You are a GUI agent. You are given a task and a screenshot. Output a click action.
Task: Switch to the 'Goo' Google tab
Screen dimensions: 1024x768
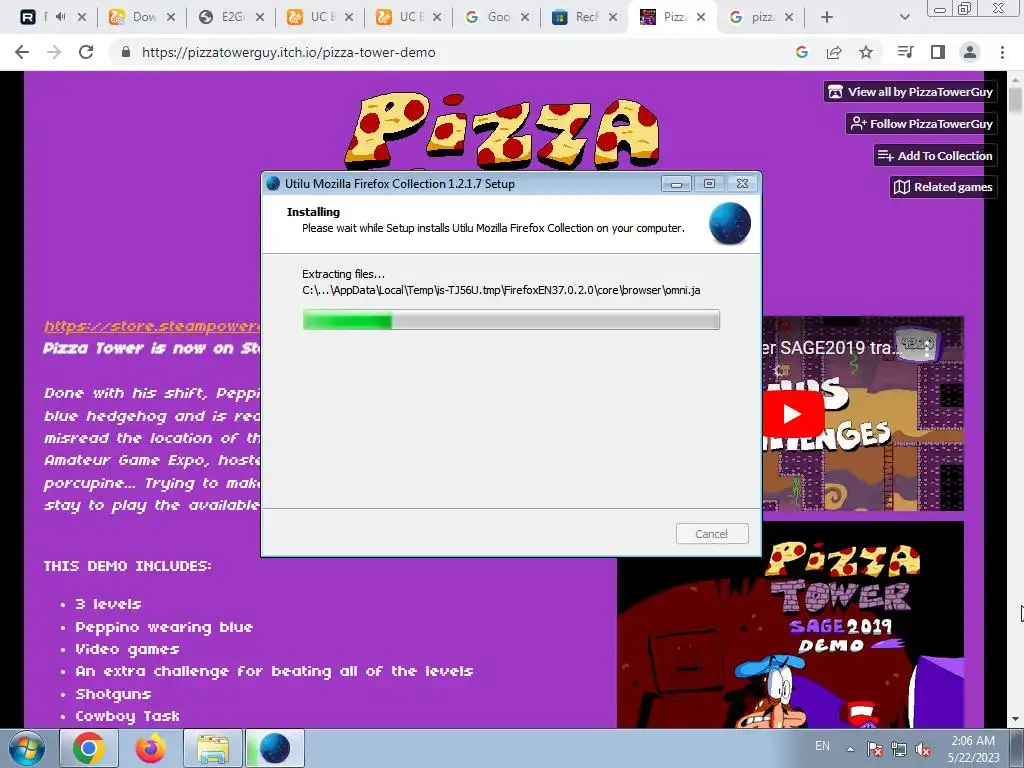point(497,17)
